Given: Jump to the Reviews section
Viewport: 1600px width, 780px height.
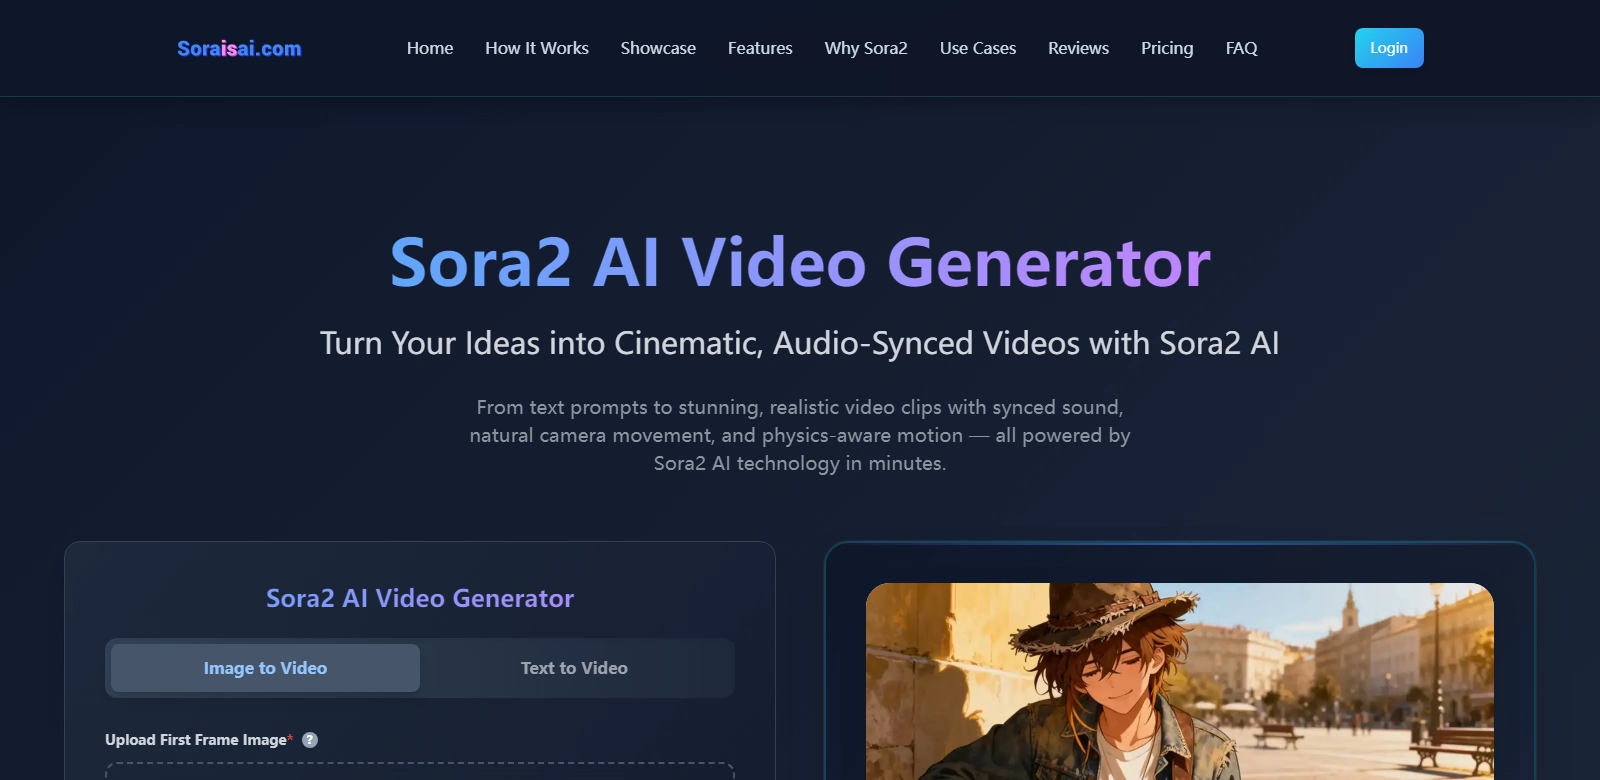Looking at the screenshot, I should pos(1078,48).
